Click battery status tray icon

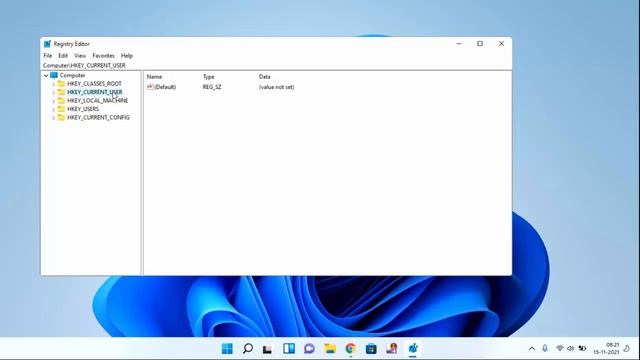582,348
